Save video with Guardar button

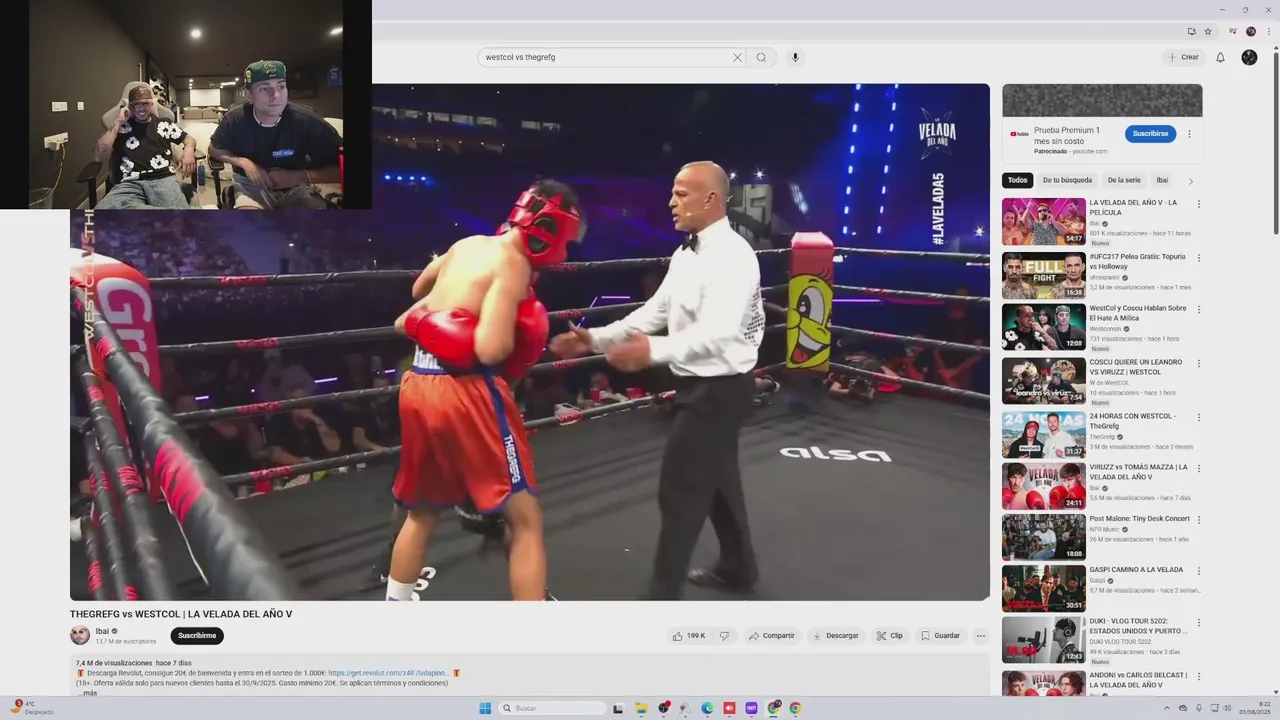tap(940, 636)
